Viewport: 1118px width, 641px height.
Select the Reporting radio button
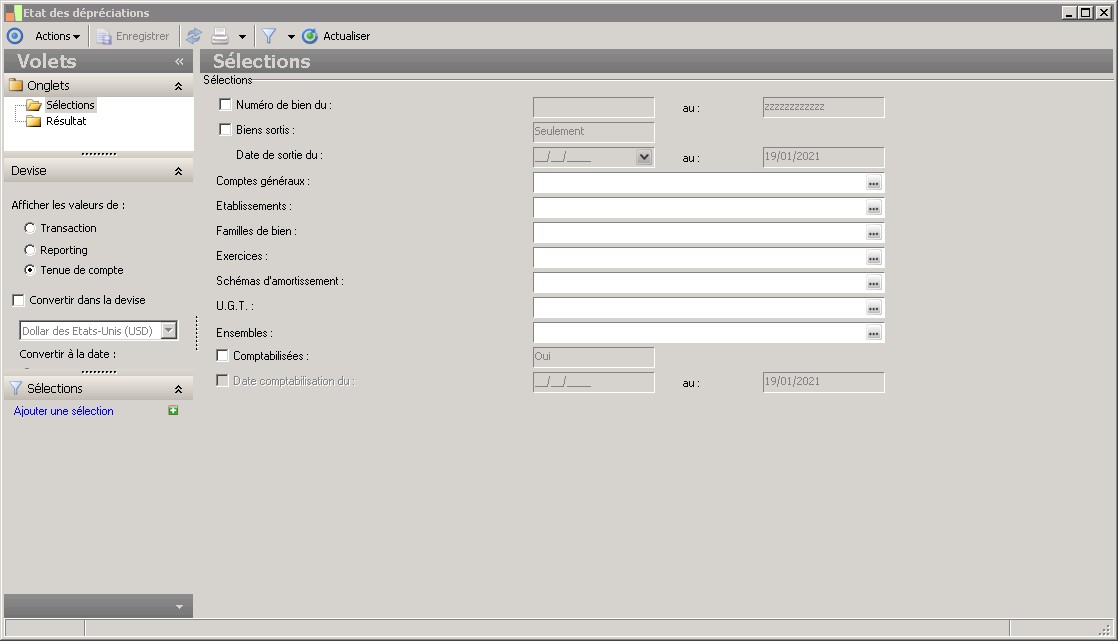point(30,250)
